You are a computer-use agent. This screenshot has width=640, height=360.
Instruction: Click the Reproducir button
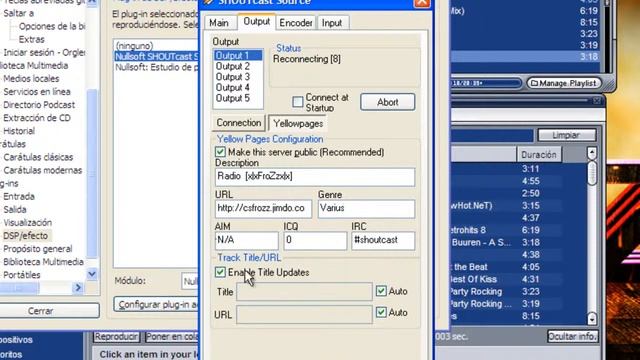(x=116, y=337)
